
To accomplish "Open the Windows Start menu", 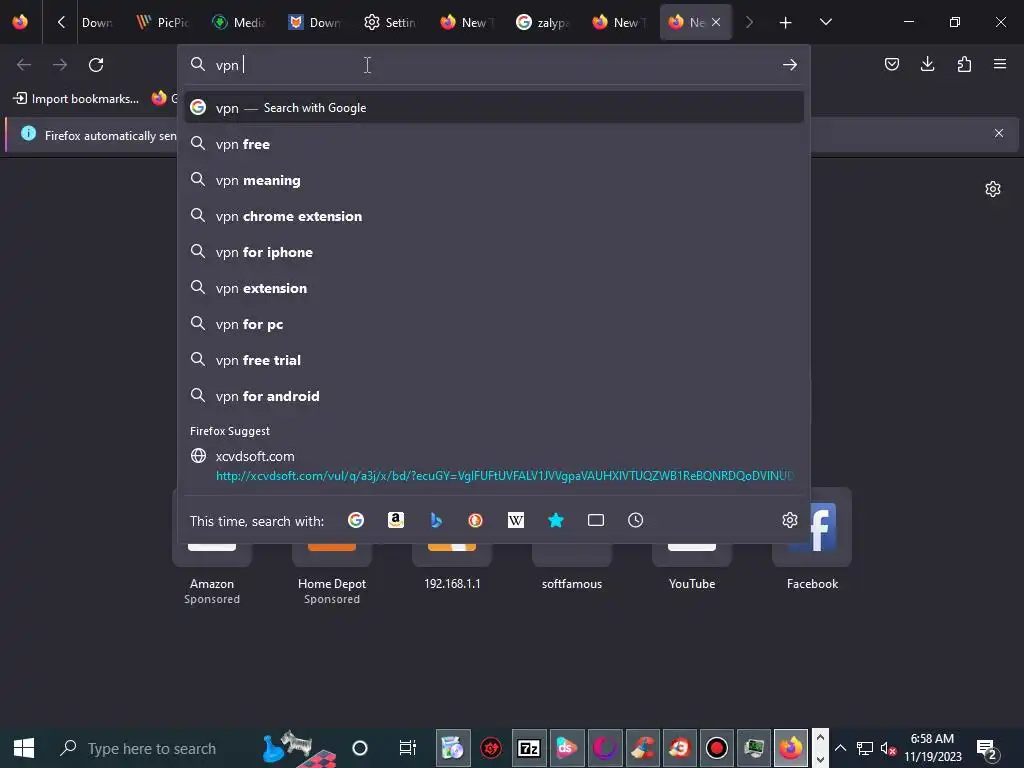I will tap(24, 748).
